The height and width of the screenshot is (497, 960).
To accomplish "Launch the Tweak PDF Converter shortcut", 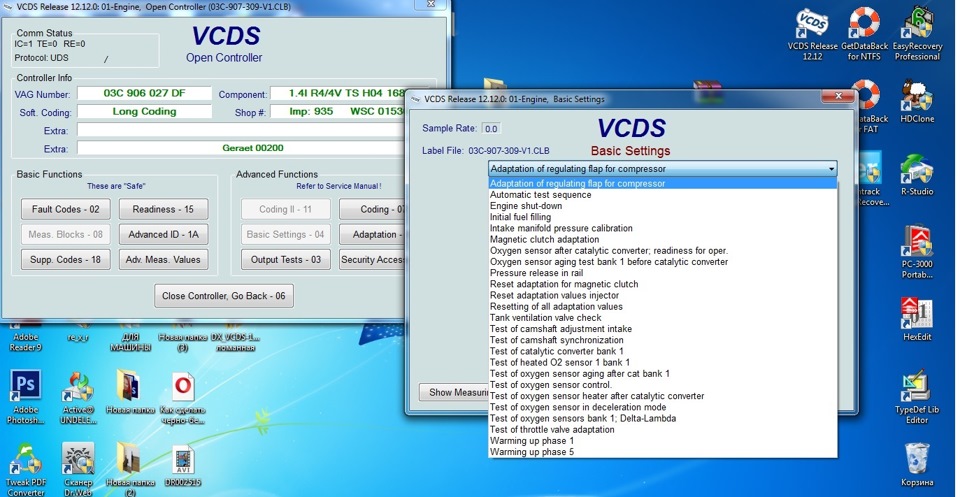I will [26, 470].
